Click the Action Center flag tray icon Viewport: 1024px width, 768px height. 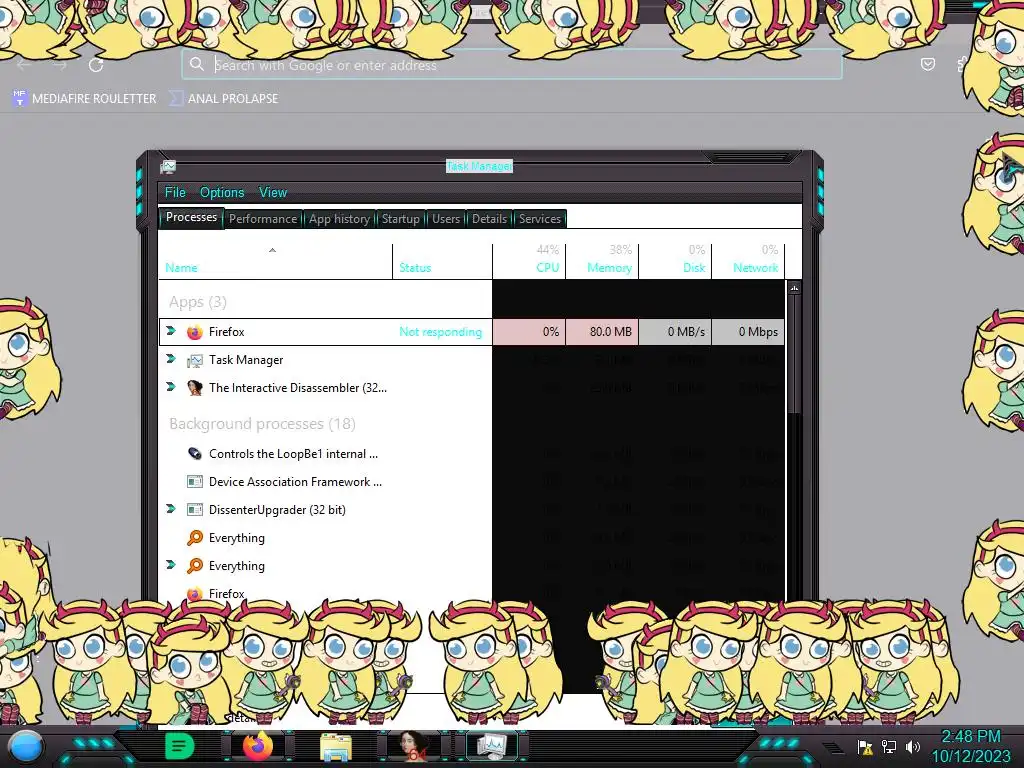tap(865, 747)
